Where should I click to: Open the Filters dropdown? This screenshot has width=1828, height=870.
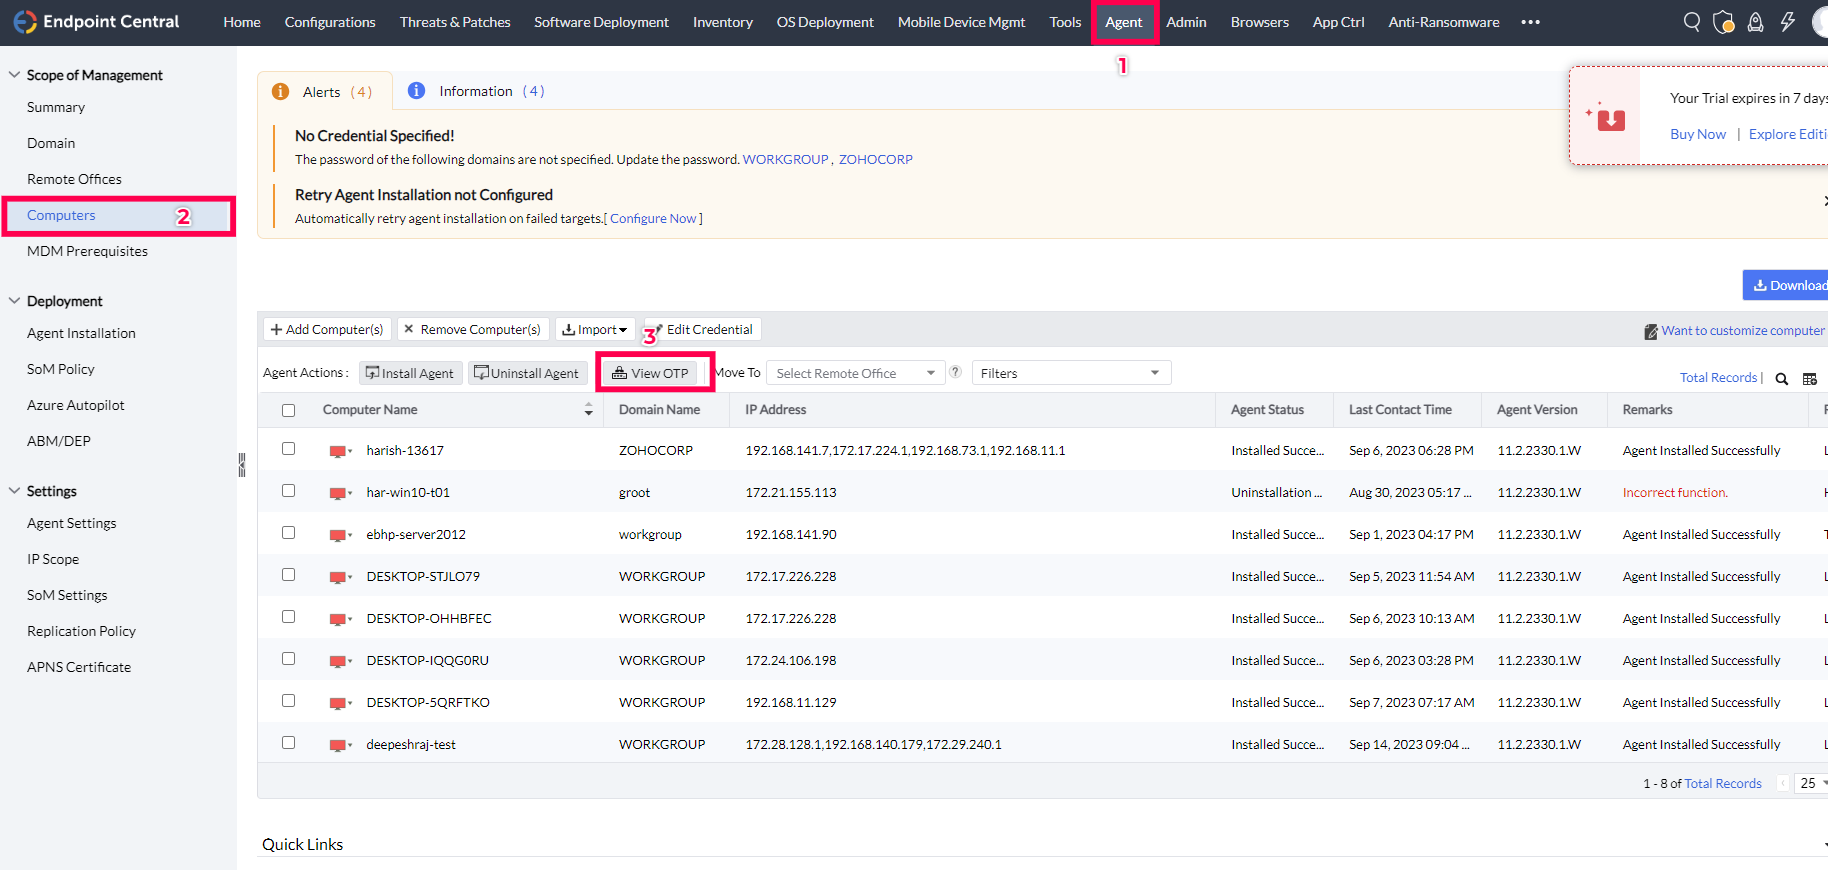1071,373
